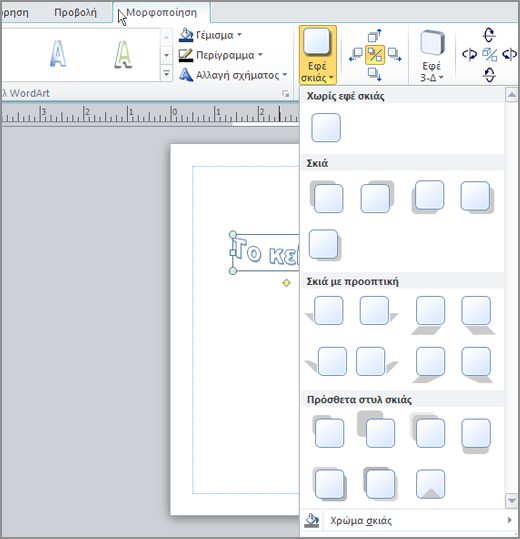The image size is (520, 539).
Task: Switch to the Μορφοποίηση tab
Action: 162,12
